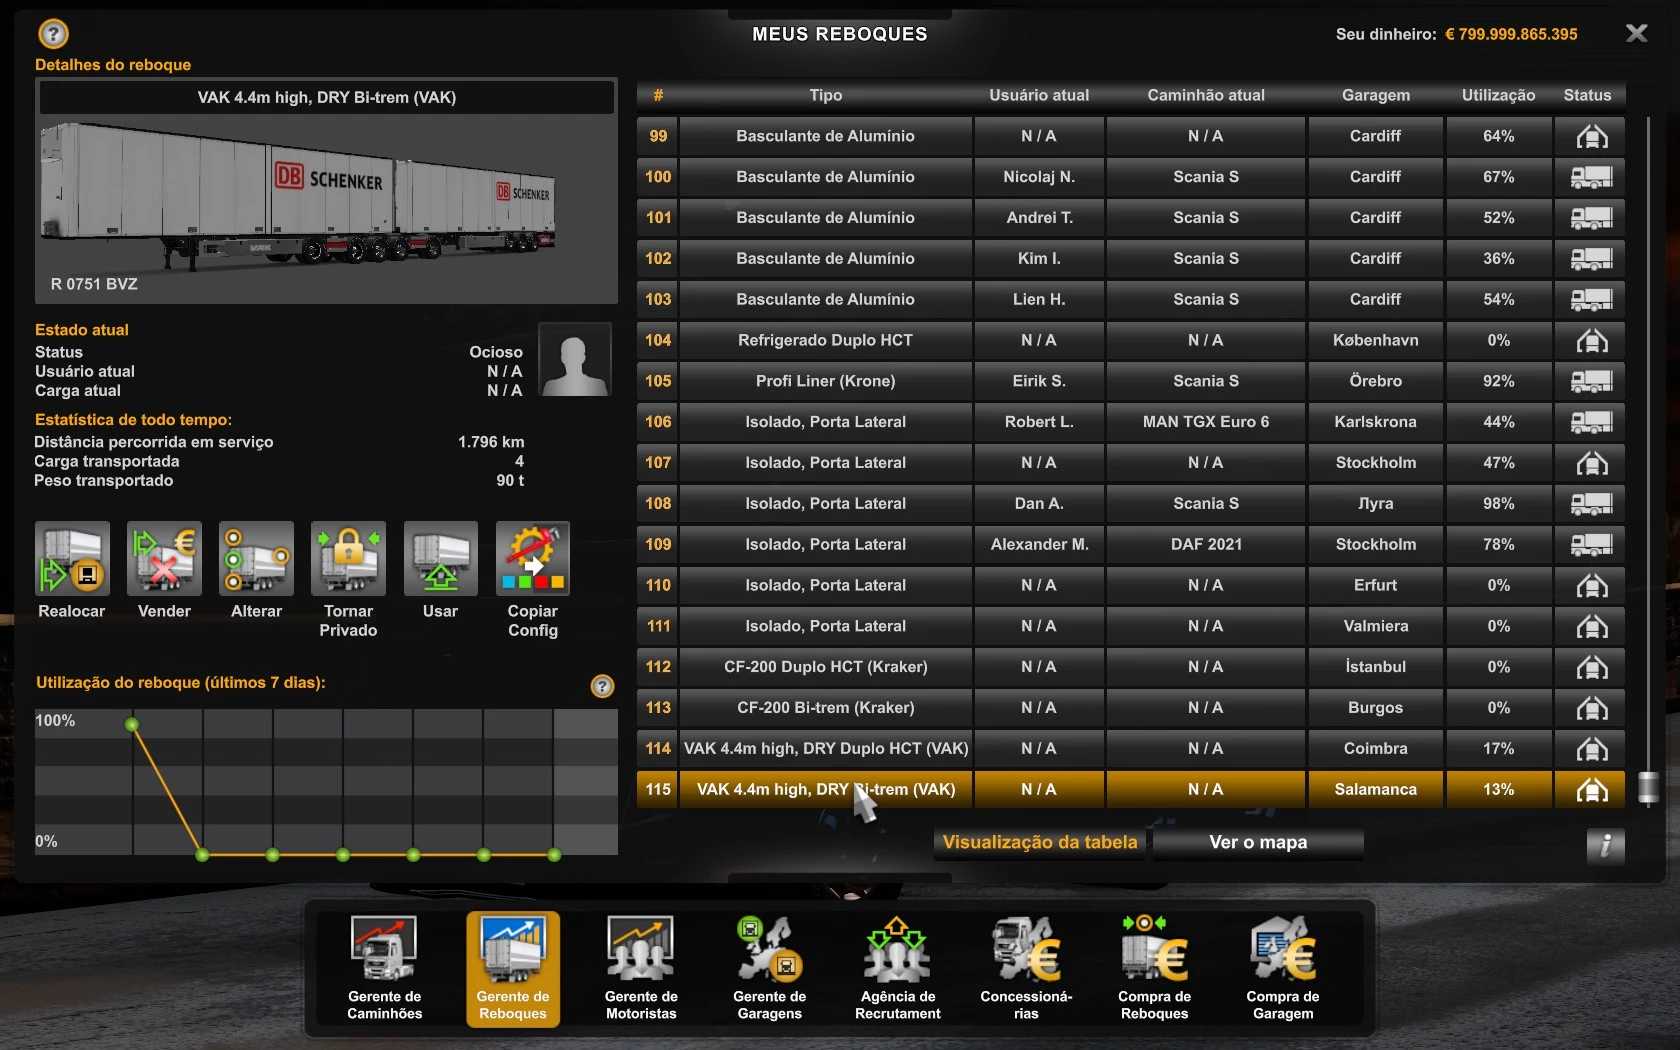Viewport: 1680px width, 1050px height.
Task: Select trailer 105 Profi Liner (Krone) row
Action: coord(825,381)
